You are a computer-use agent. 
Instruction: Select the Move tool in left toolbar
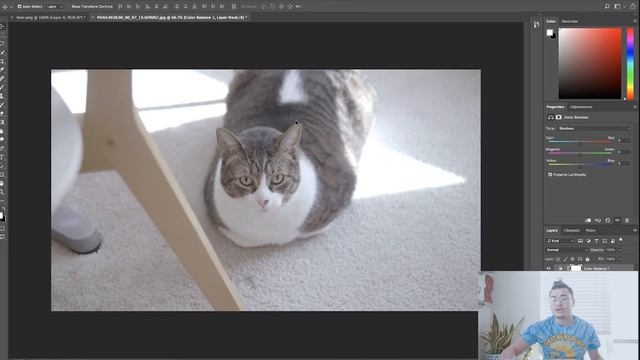point(2,27)
